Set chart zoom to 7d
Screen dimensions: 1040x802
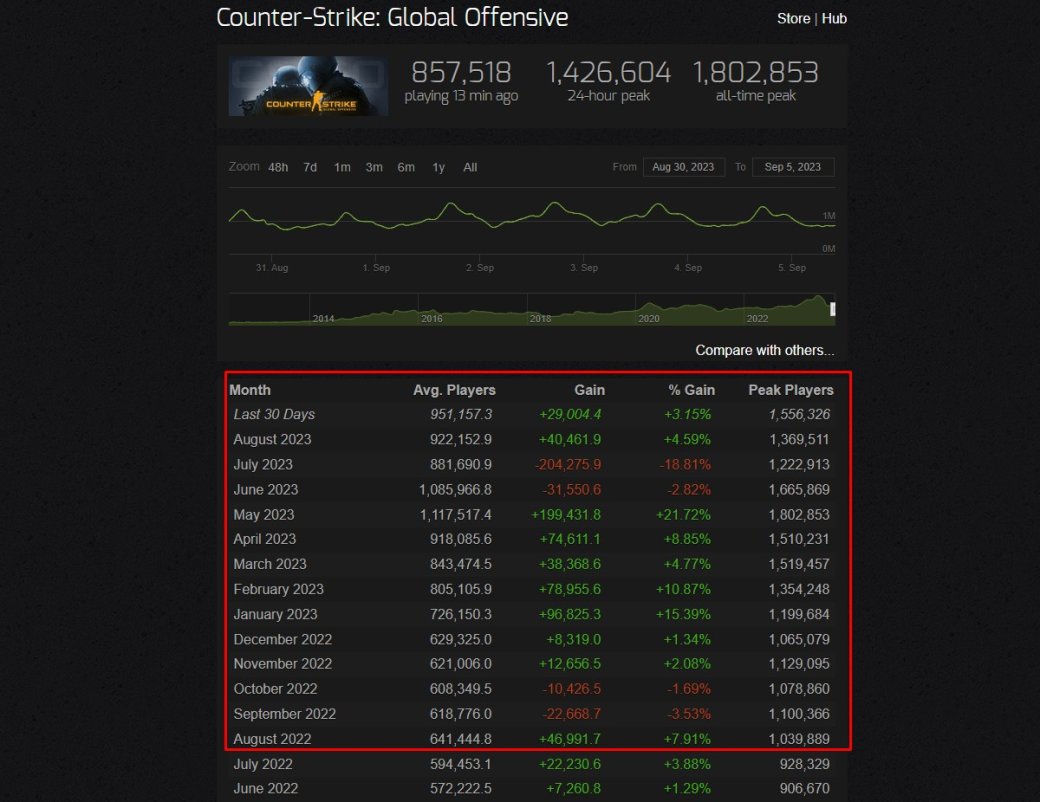click(310, 167)
